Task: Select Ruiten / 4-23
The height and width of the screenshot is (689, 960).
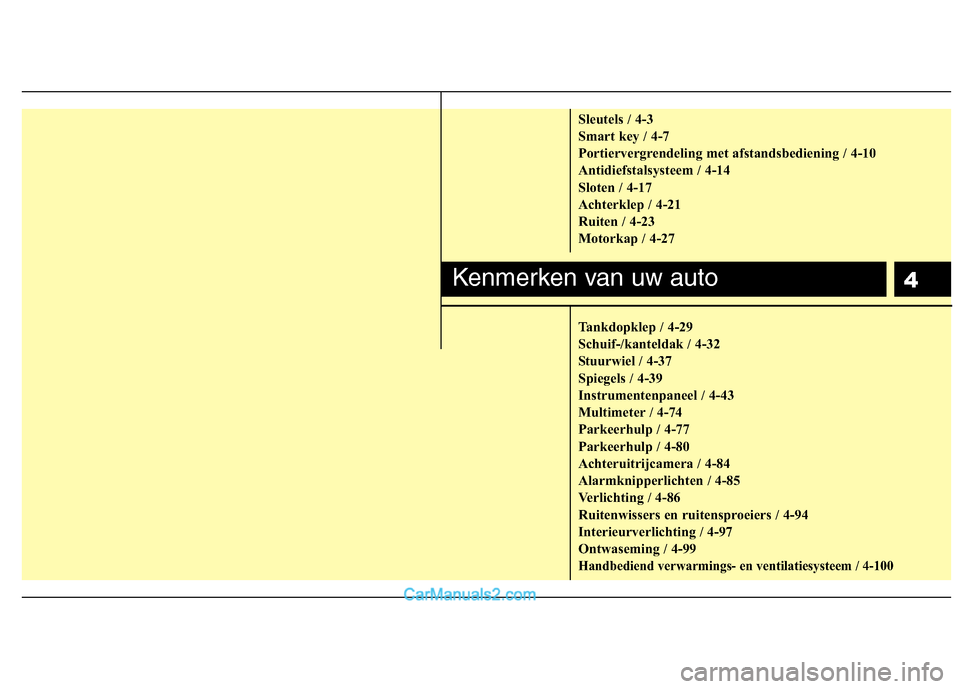Action: coord(616,222)
